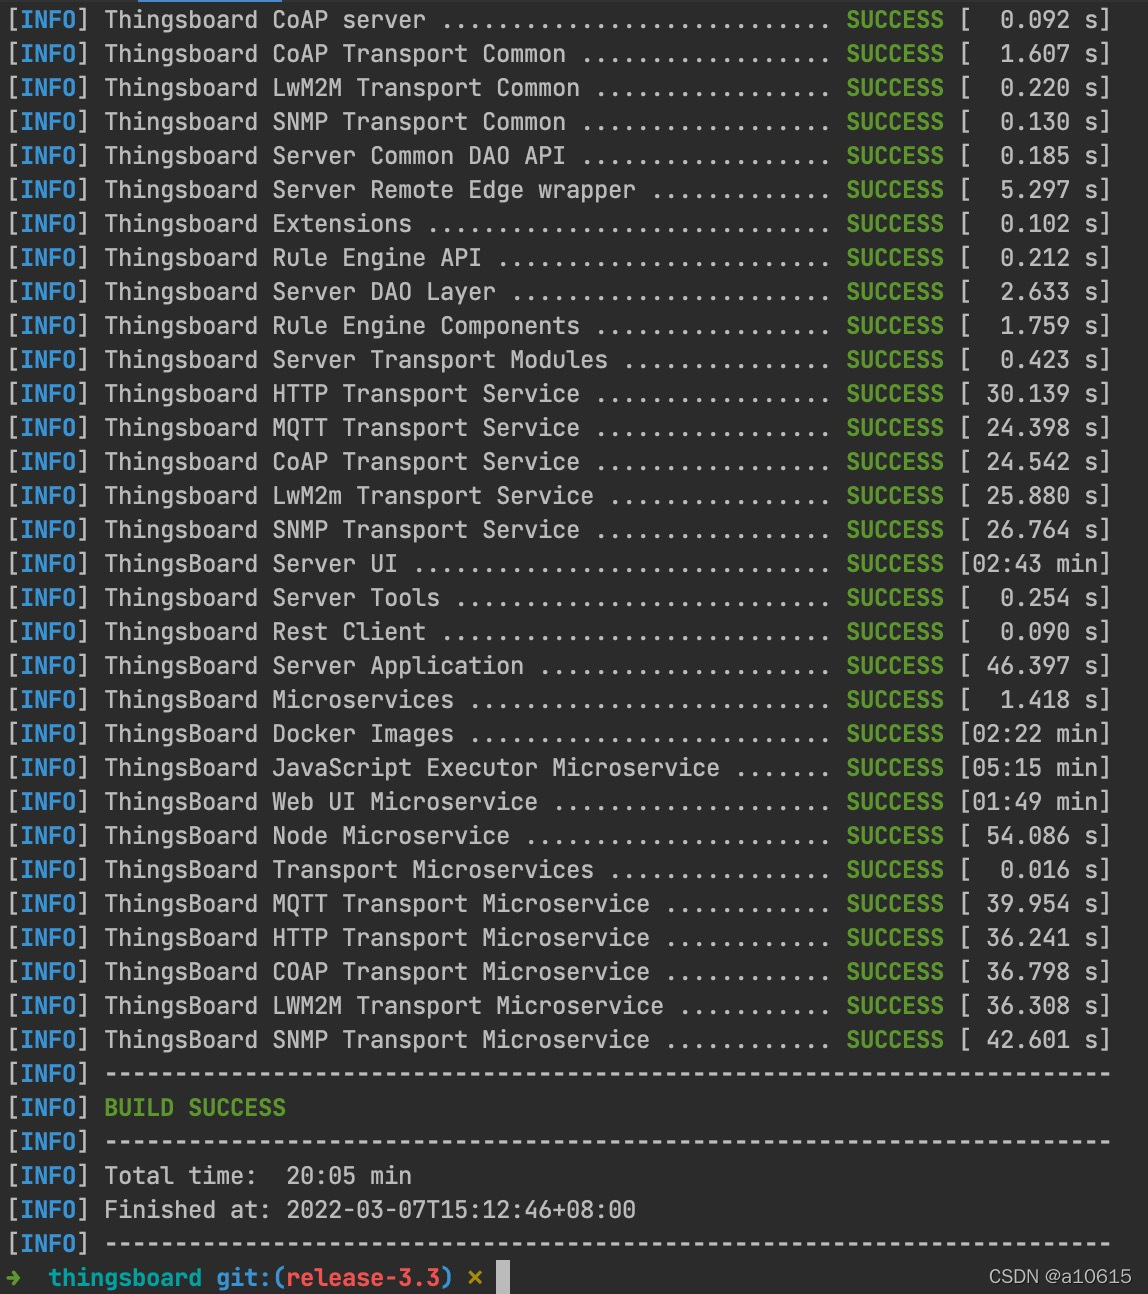Click the green prompt arrow symbol
Viewport: 1148px width, 1294px height.
[x=14, y=1278]
